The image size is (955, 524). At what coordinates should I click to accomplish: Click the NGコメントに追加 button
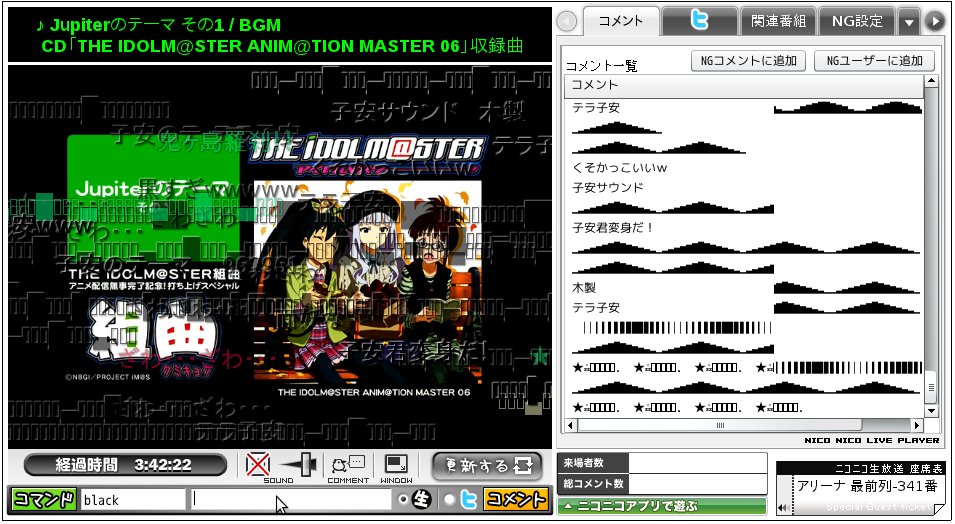click(749, 60)
